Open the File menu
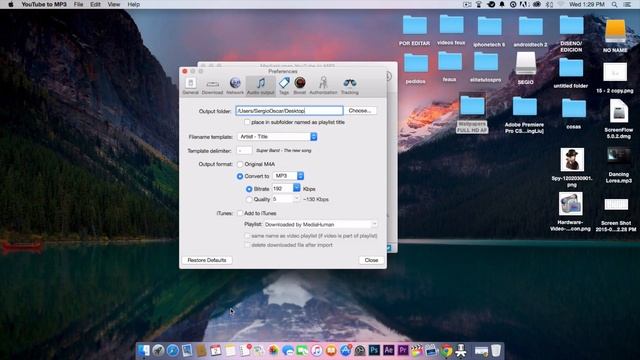Viewport: 640px width, 360px height. (78, 4)
